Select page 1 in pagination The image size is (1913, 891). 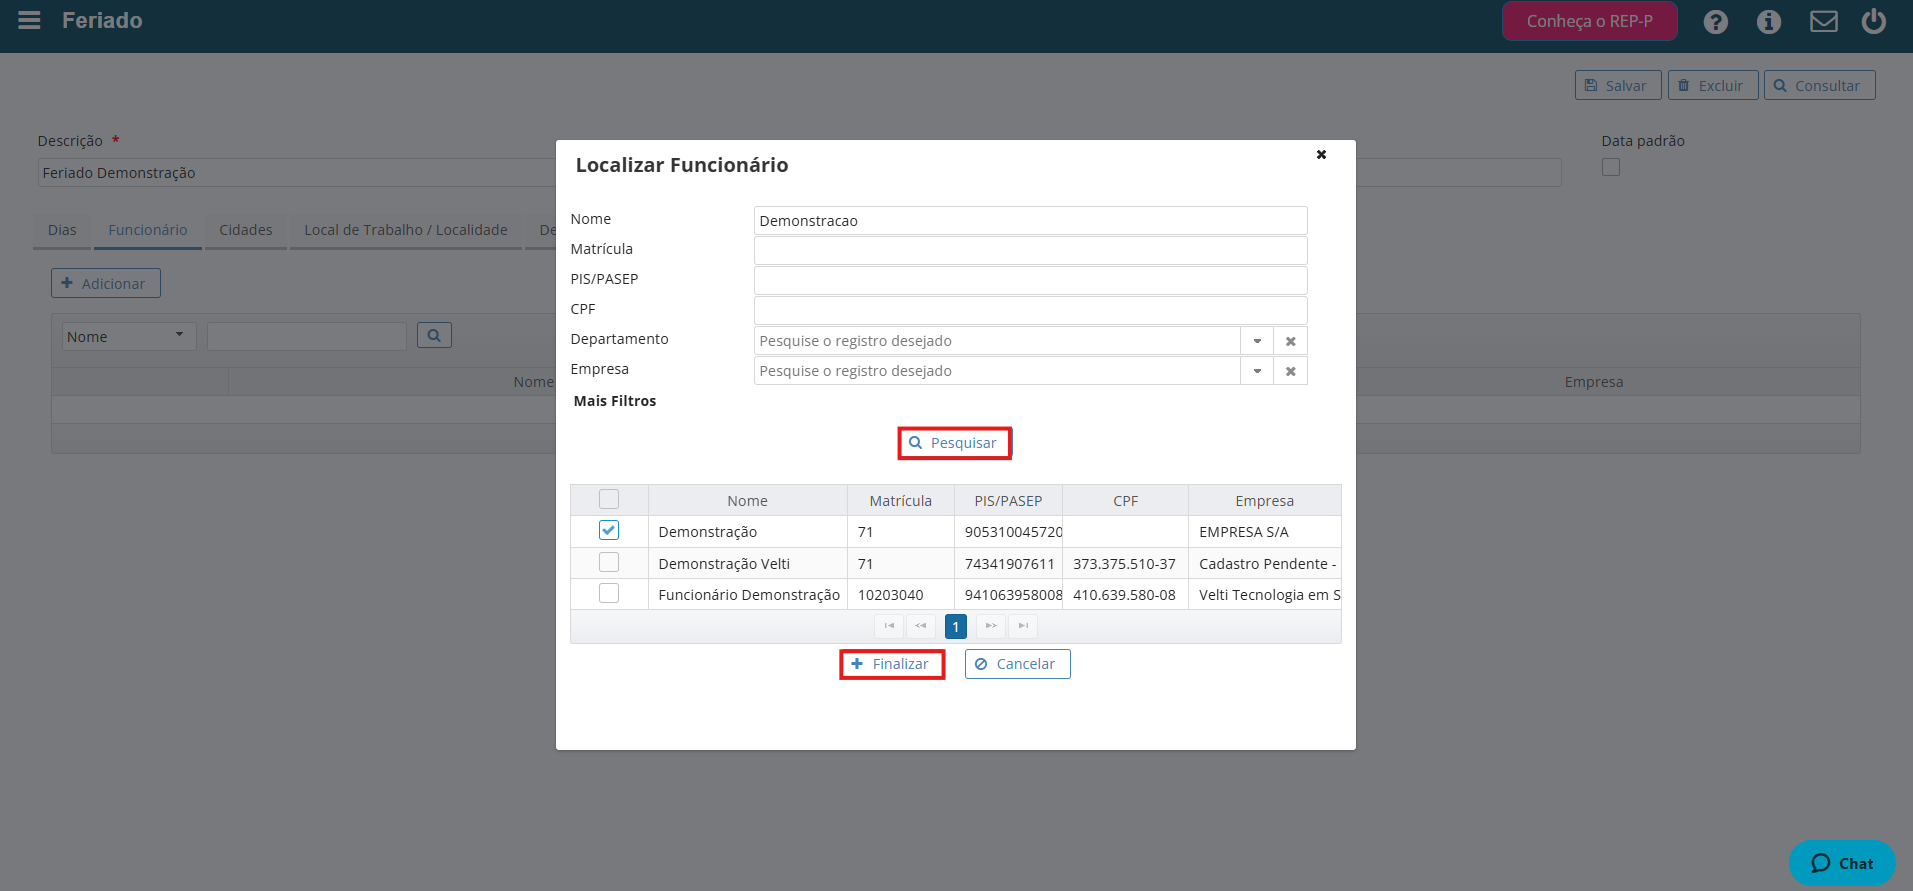coord(955,626)
